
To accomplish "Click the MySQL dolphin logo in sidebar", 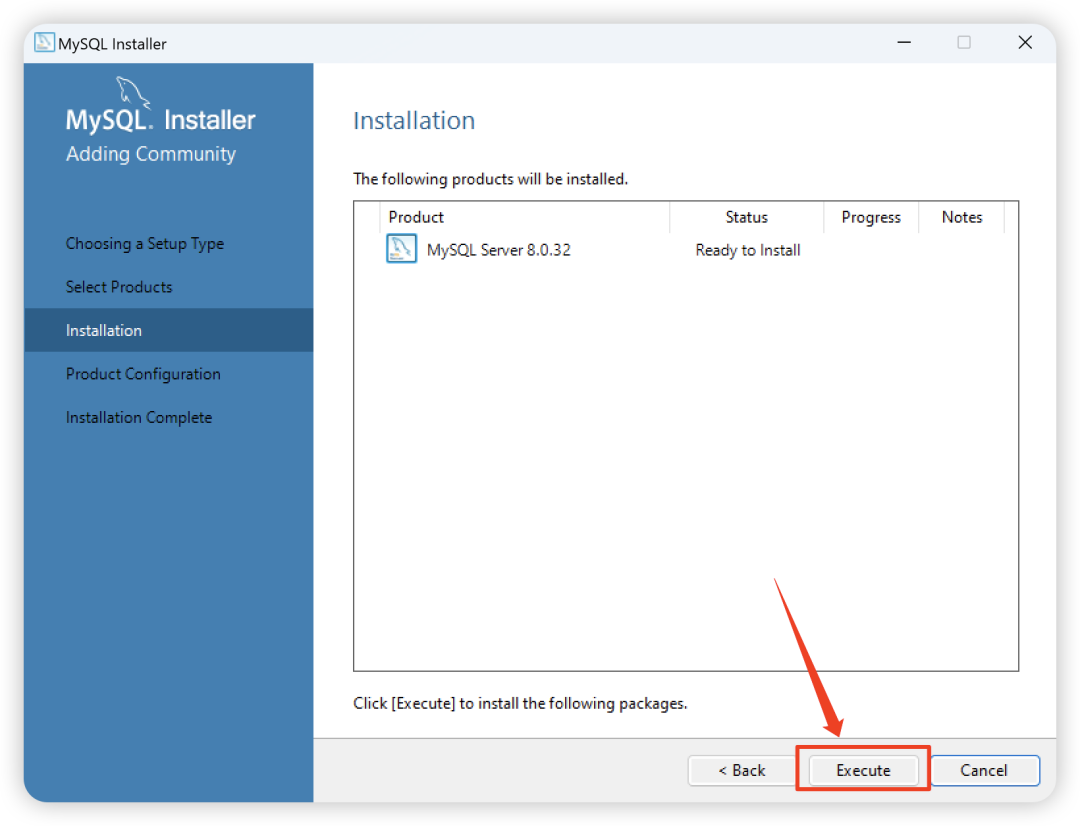I will 132,92.
